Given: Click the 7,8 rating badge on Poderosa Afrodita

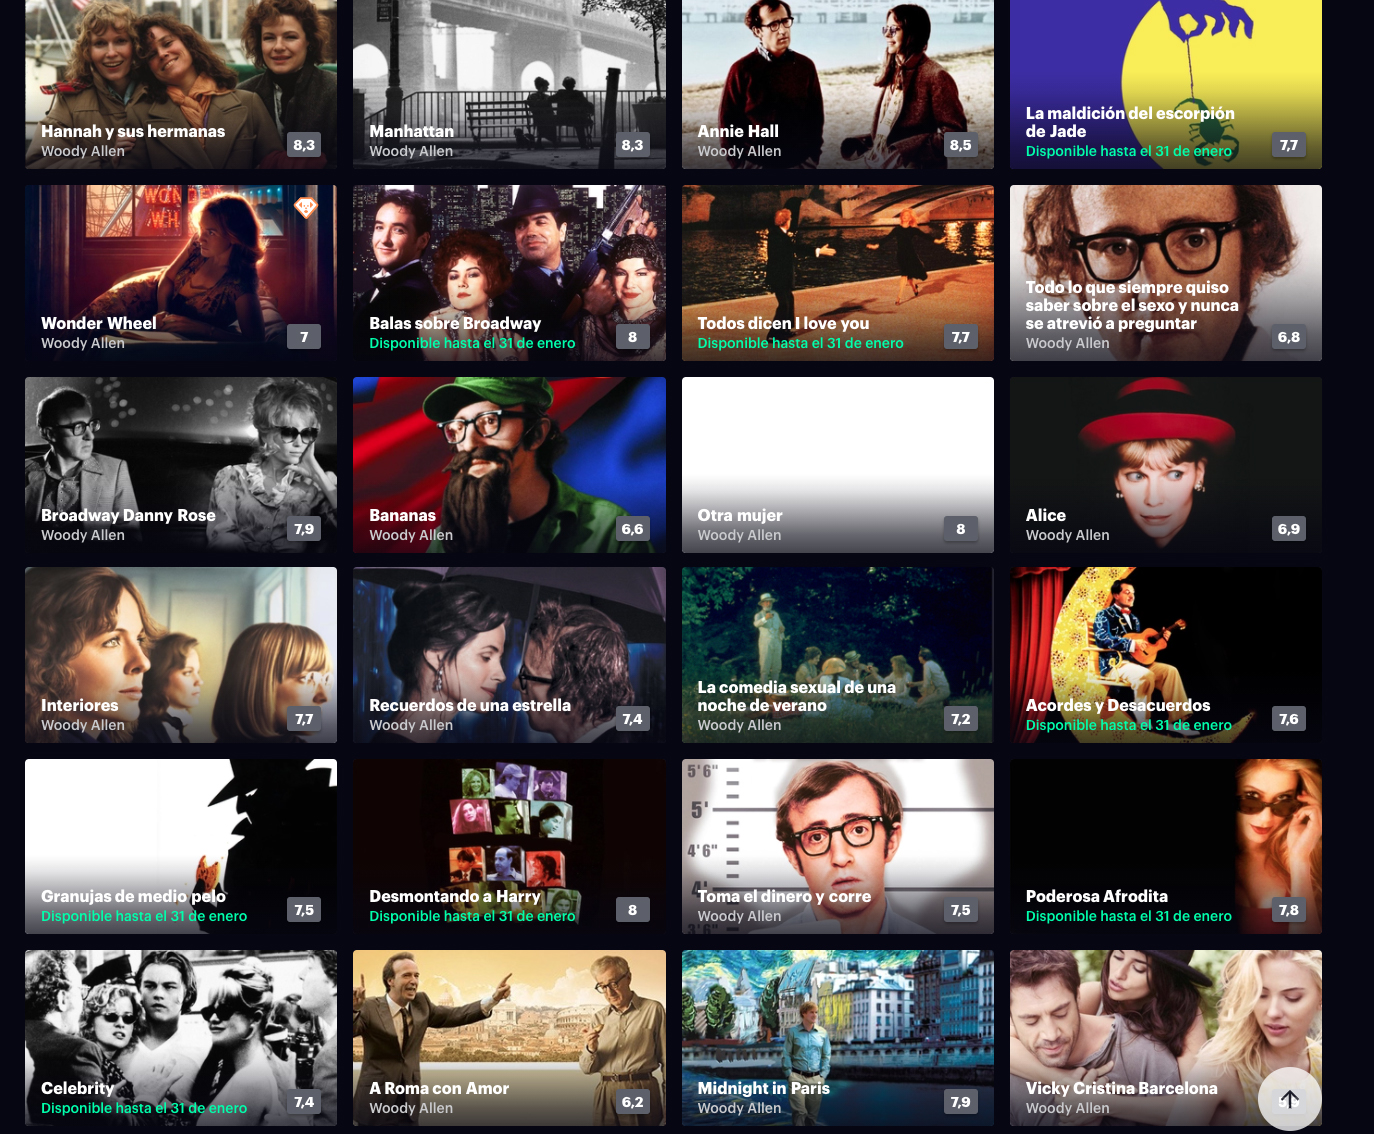Looking at the screenshot, I should [x=1288, y=910].
